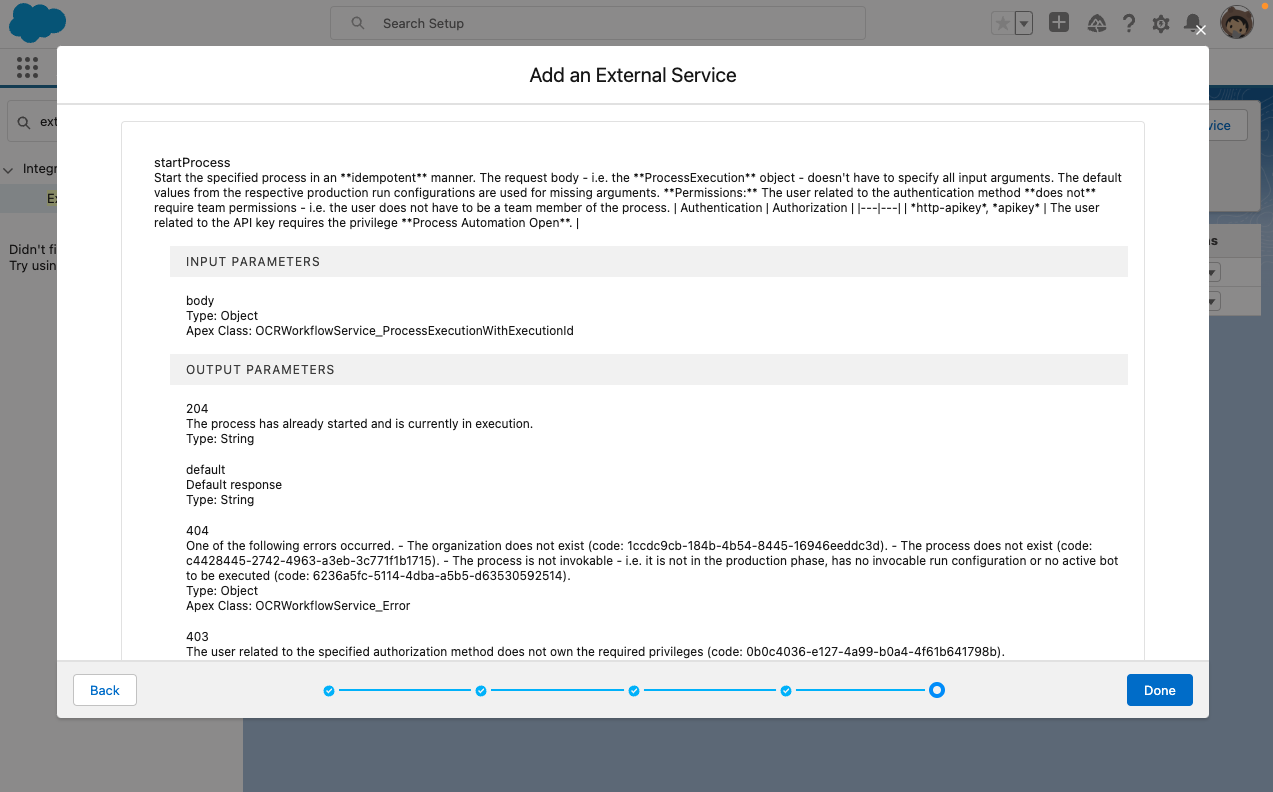The height and width of the screenshot is (792, 1273).
Task: Click the process has already started description
Action: (x=359, y=424)
